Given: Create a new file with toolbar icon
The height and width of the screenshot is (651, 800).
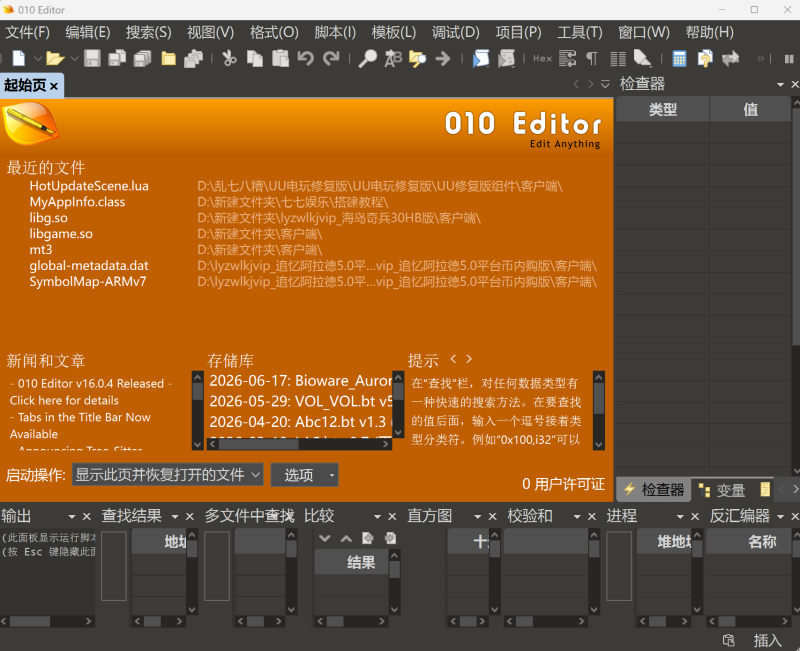Looking at the screenshot, I should 18,58.
